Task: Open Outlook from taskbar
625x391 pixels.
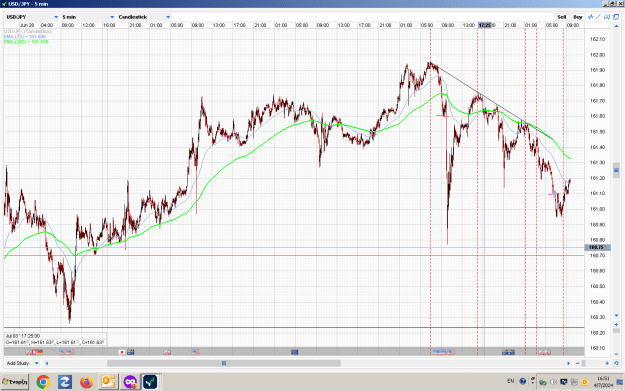Action: click(x=108, y=382)
